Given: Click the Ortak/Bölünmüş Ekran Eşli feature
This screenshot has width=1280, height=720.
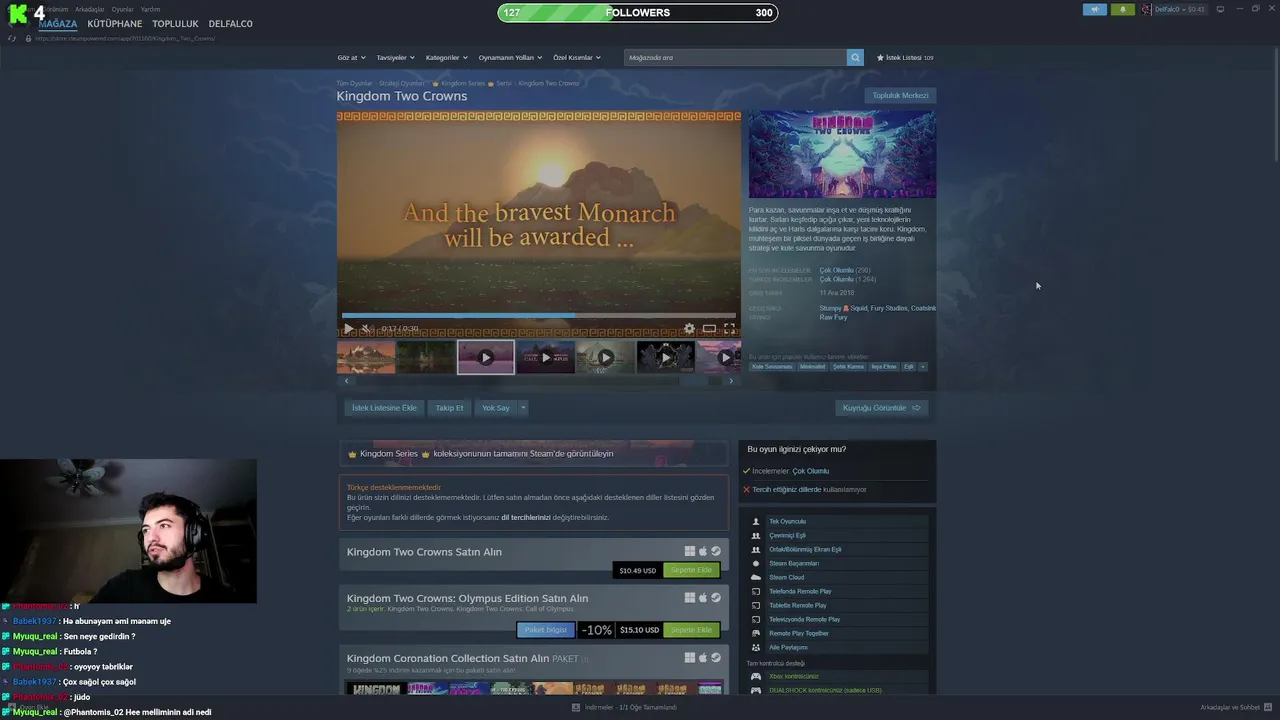Looking at the screenshot, I should [x=838, y=549].
